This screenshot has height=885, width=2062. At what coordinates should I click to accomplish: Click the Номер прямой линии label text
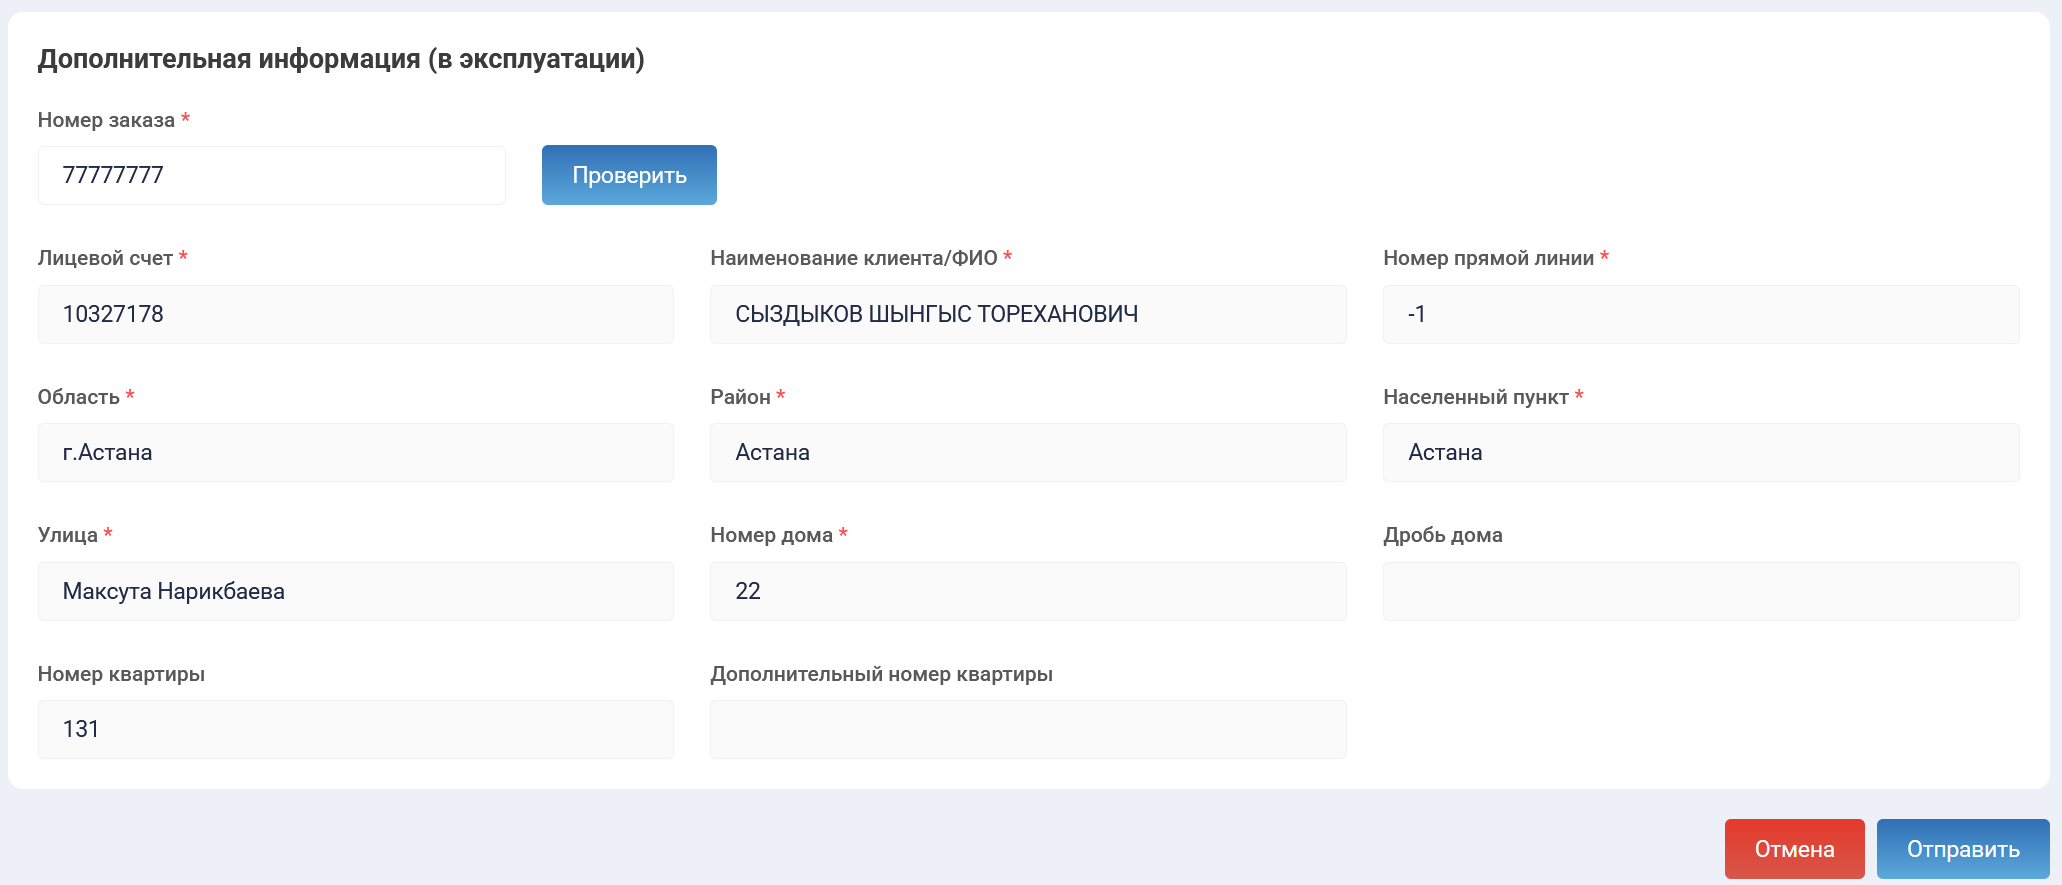(x=1488, y=258)
